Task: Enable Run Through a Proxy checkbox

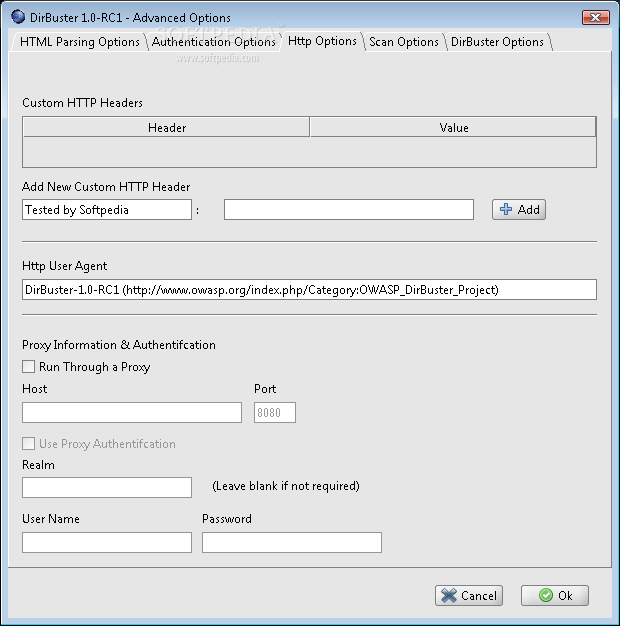Action: click(x=28, y=366)
